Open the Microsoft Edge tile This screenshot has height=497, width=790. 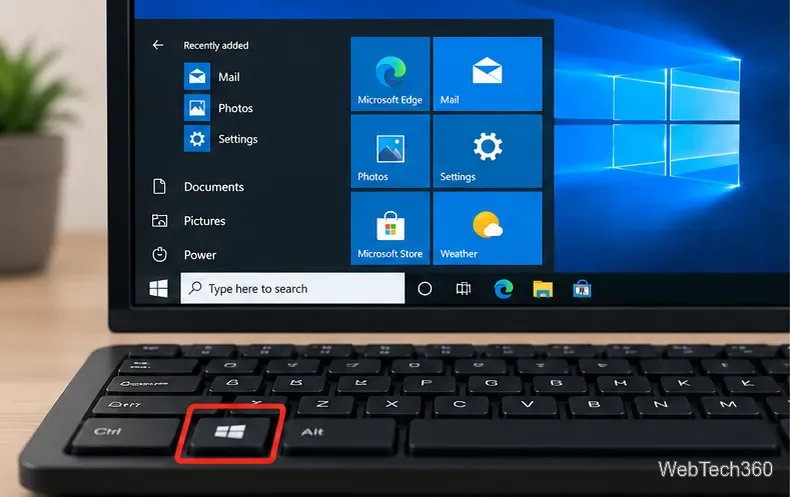click(x=390, y=74)
